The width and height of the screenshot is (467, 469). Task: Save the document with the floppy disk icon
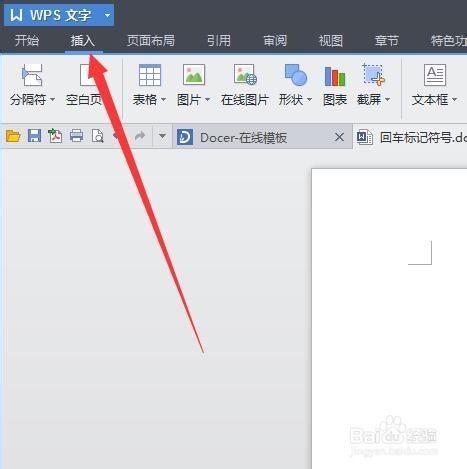(34, 136)
